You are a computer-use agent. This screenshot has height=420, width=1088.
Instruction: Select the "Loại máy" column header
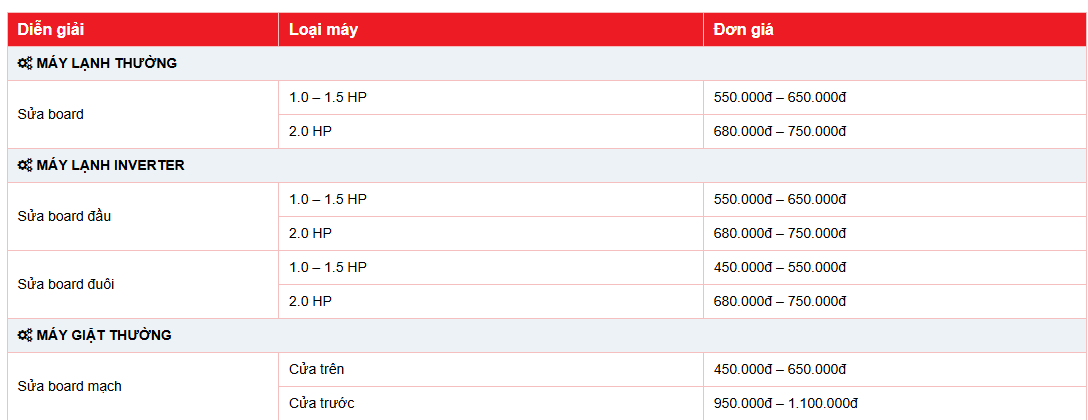pos(323,29)
